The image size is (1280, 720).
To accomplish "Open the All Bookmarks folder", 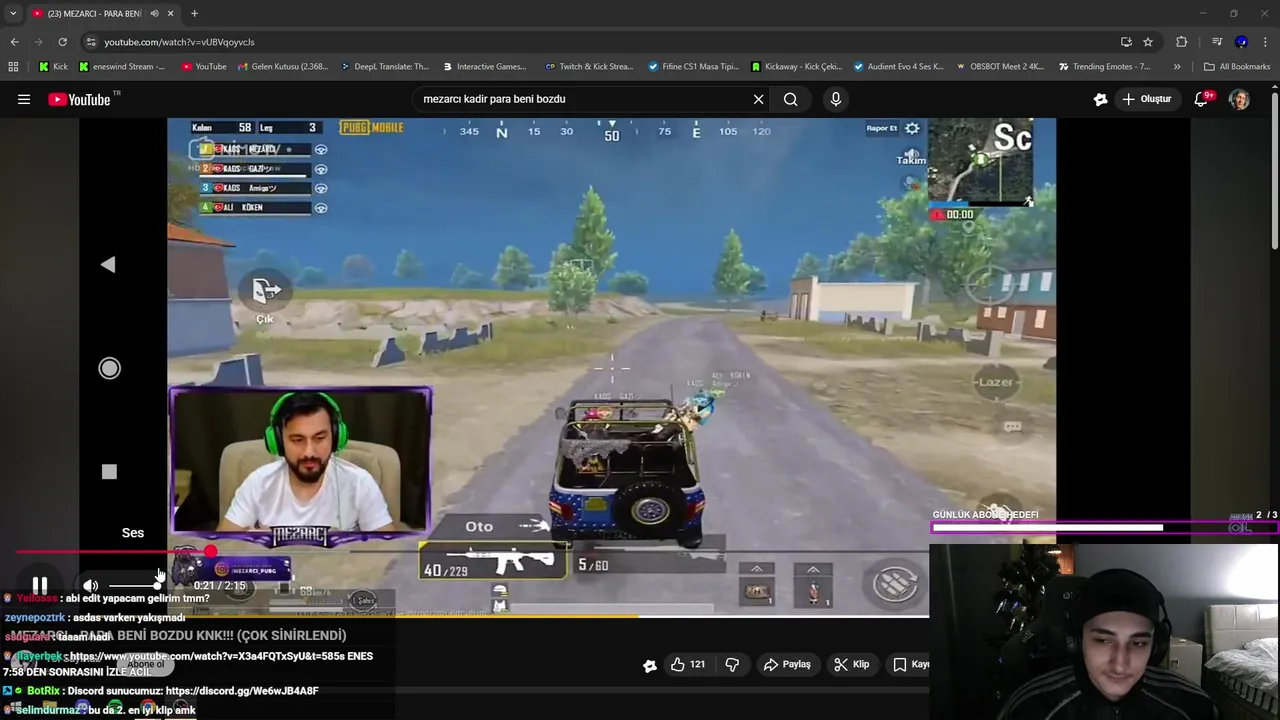I will [x=1237, y=67].
